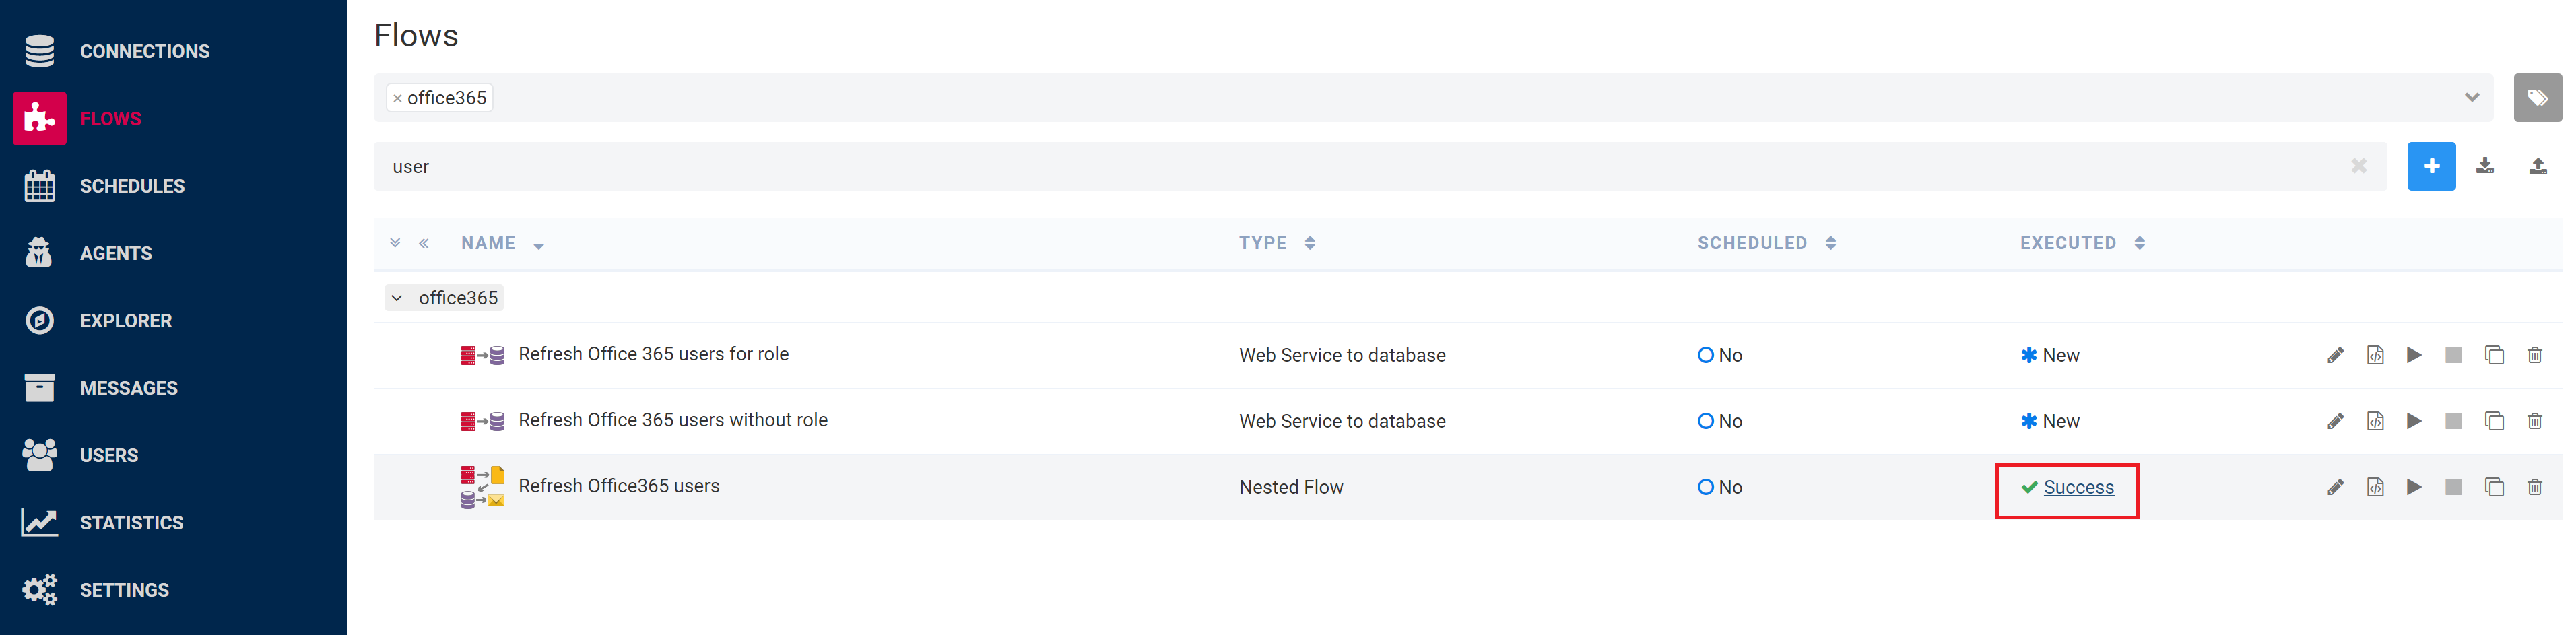
Task: Click Success status link for Refresh Office365 users
Action: coord(2078,487)
